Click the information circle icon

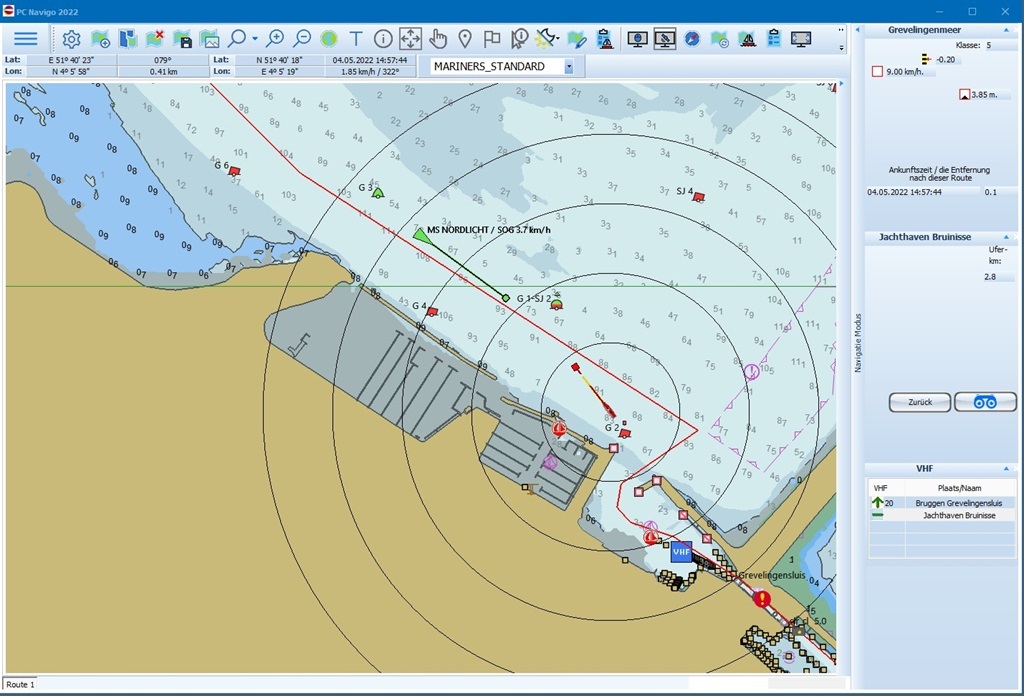tap(383, 39)
